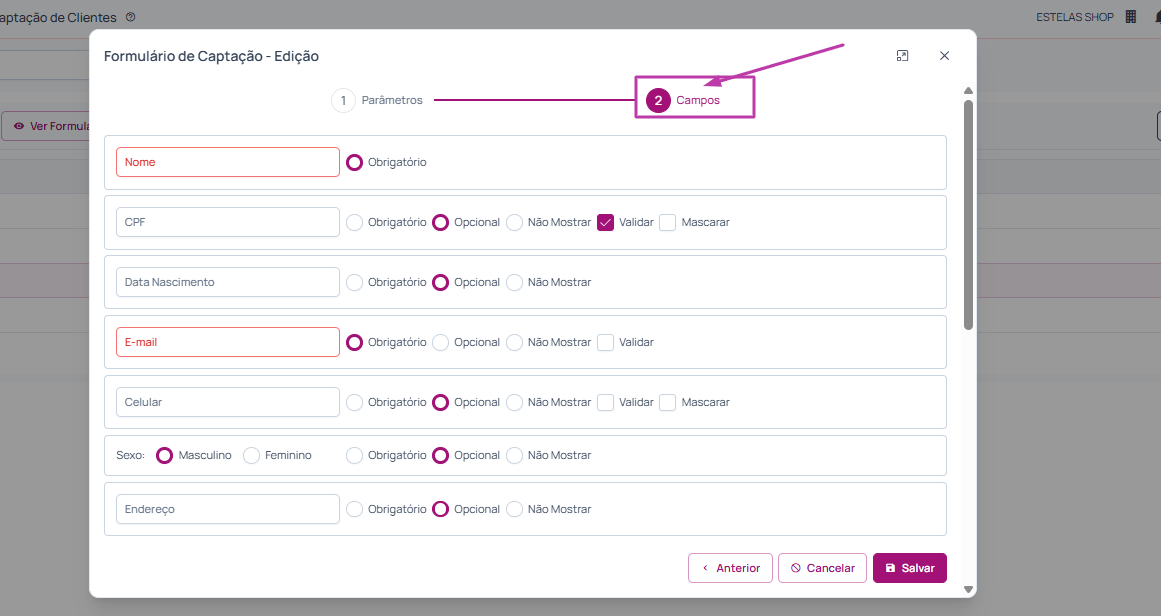Select Não Mostrar for Data Nascimento
This screenshot has width=1161, height=616.
tap(515, 282)
